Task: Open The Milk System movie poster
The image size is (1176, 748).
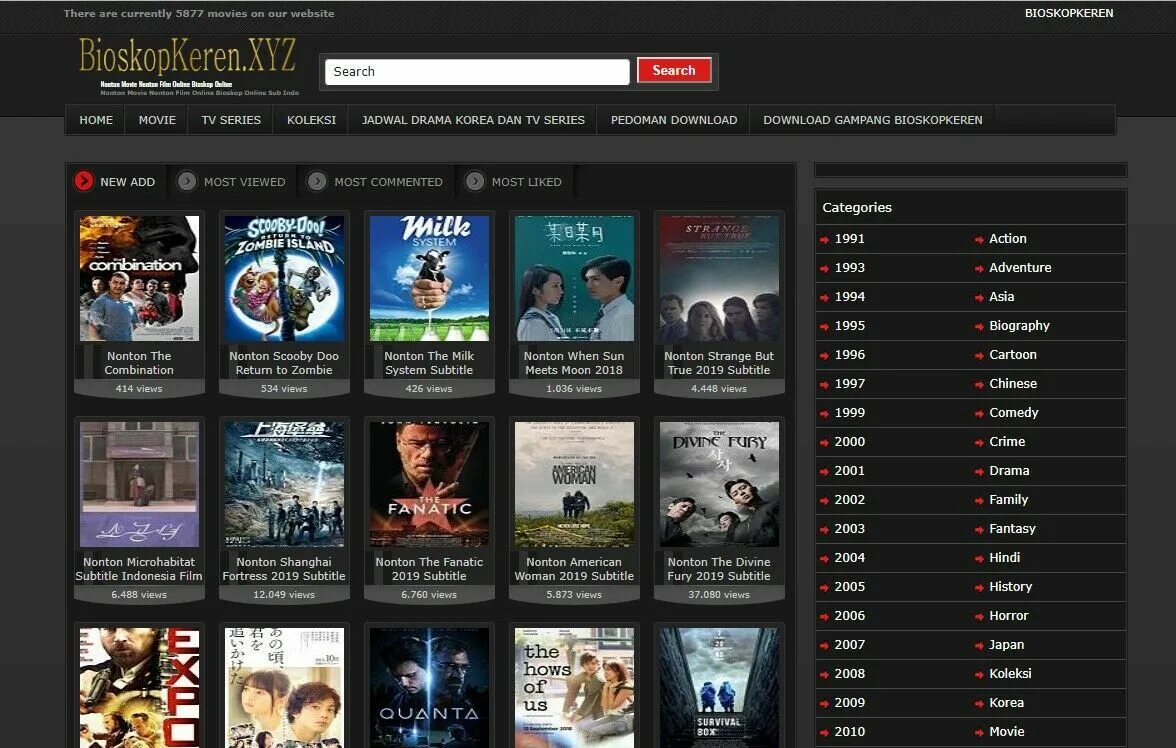Action: tap(429, 278)
